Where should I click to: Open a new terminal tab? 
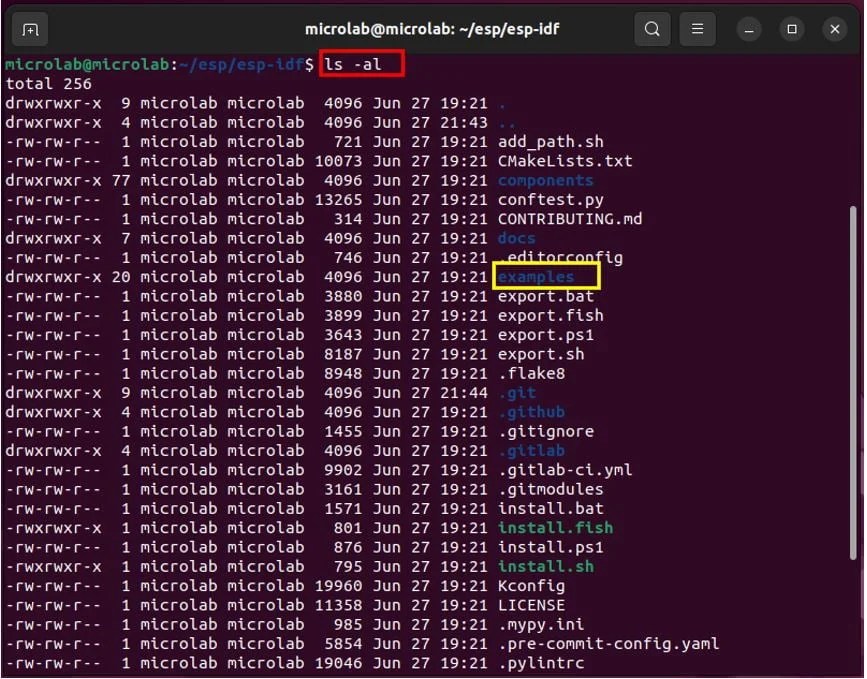tap(29, 29)
